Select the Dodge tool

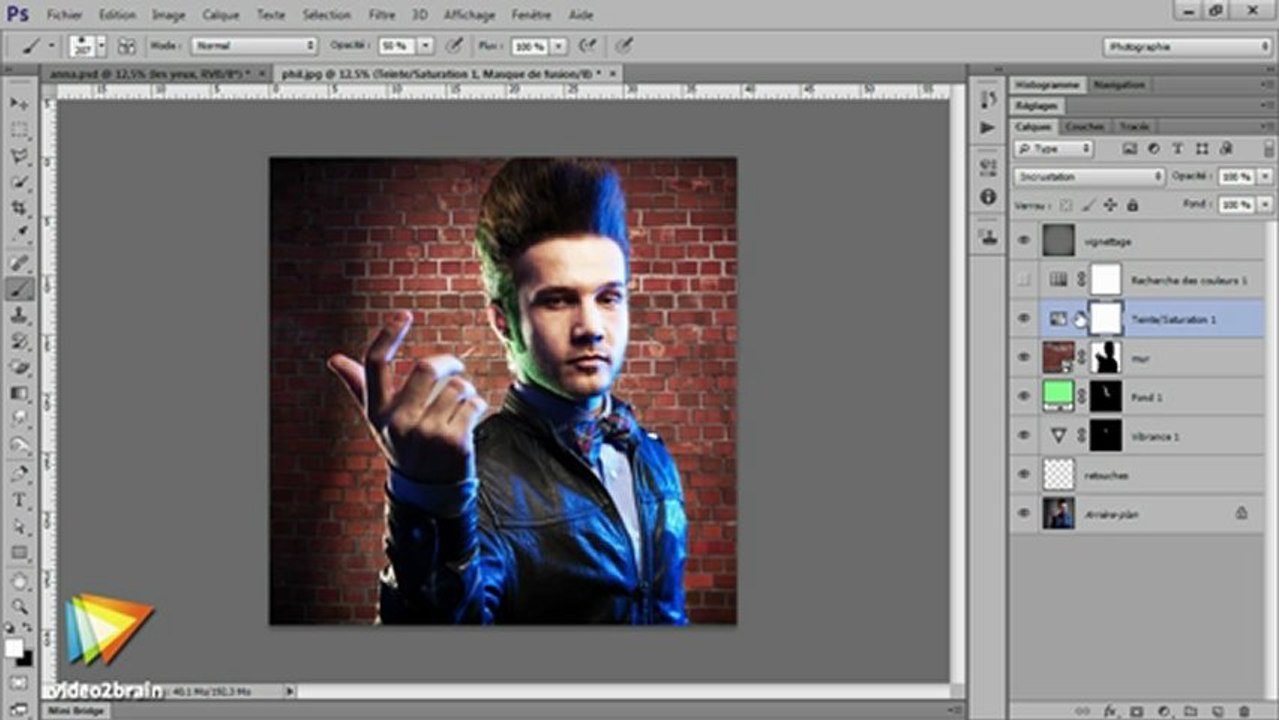20,445
